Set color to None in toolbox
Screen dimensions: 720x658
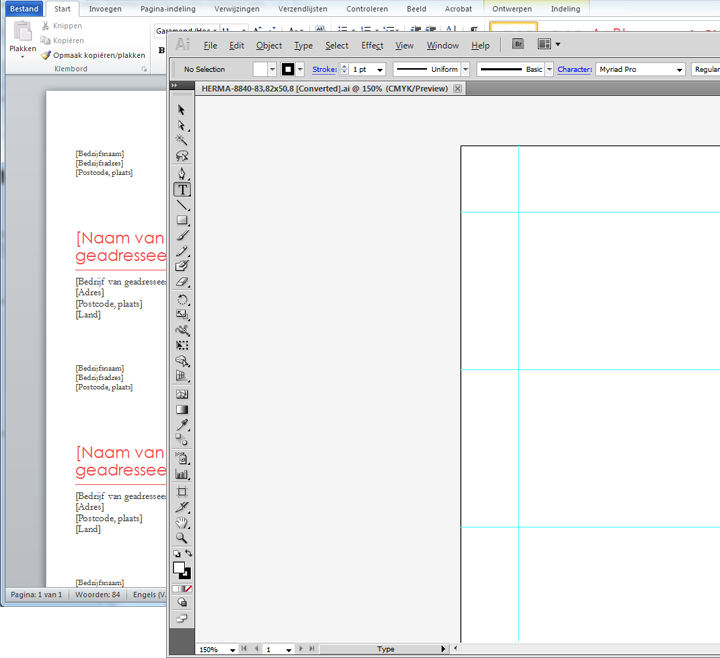188,589
